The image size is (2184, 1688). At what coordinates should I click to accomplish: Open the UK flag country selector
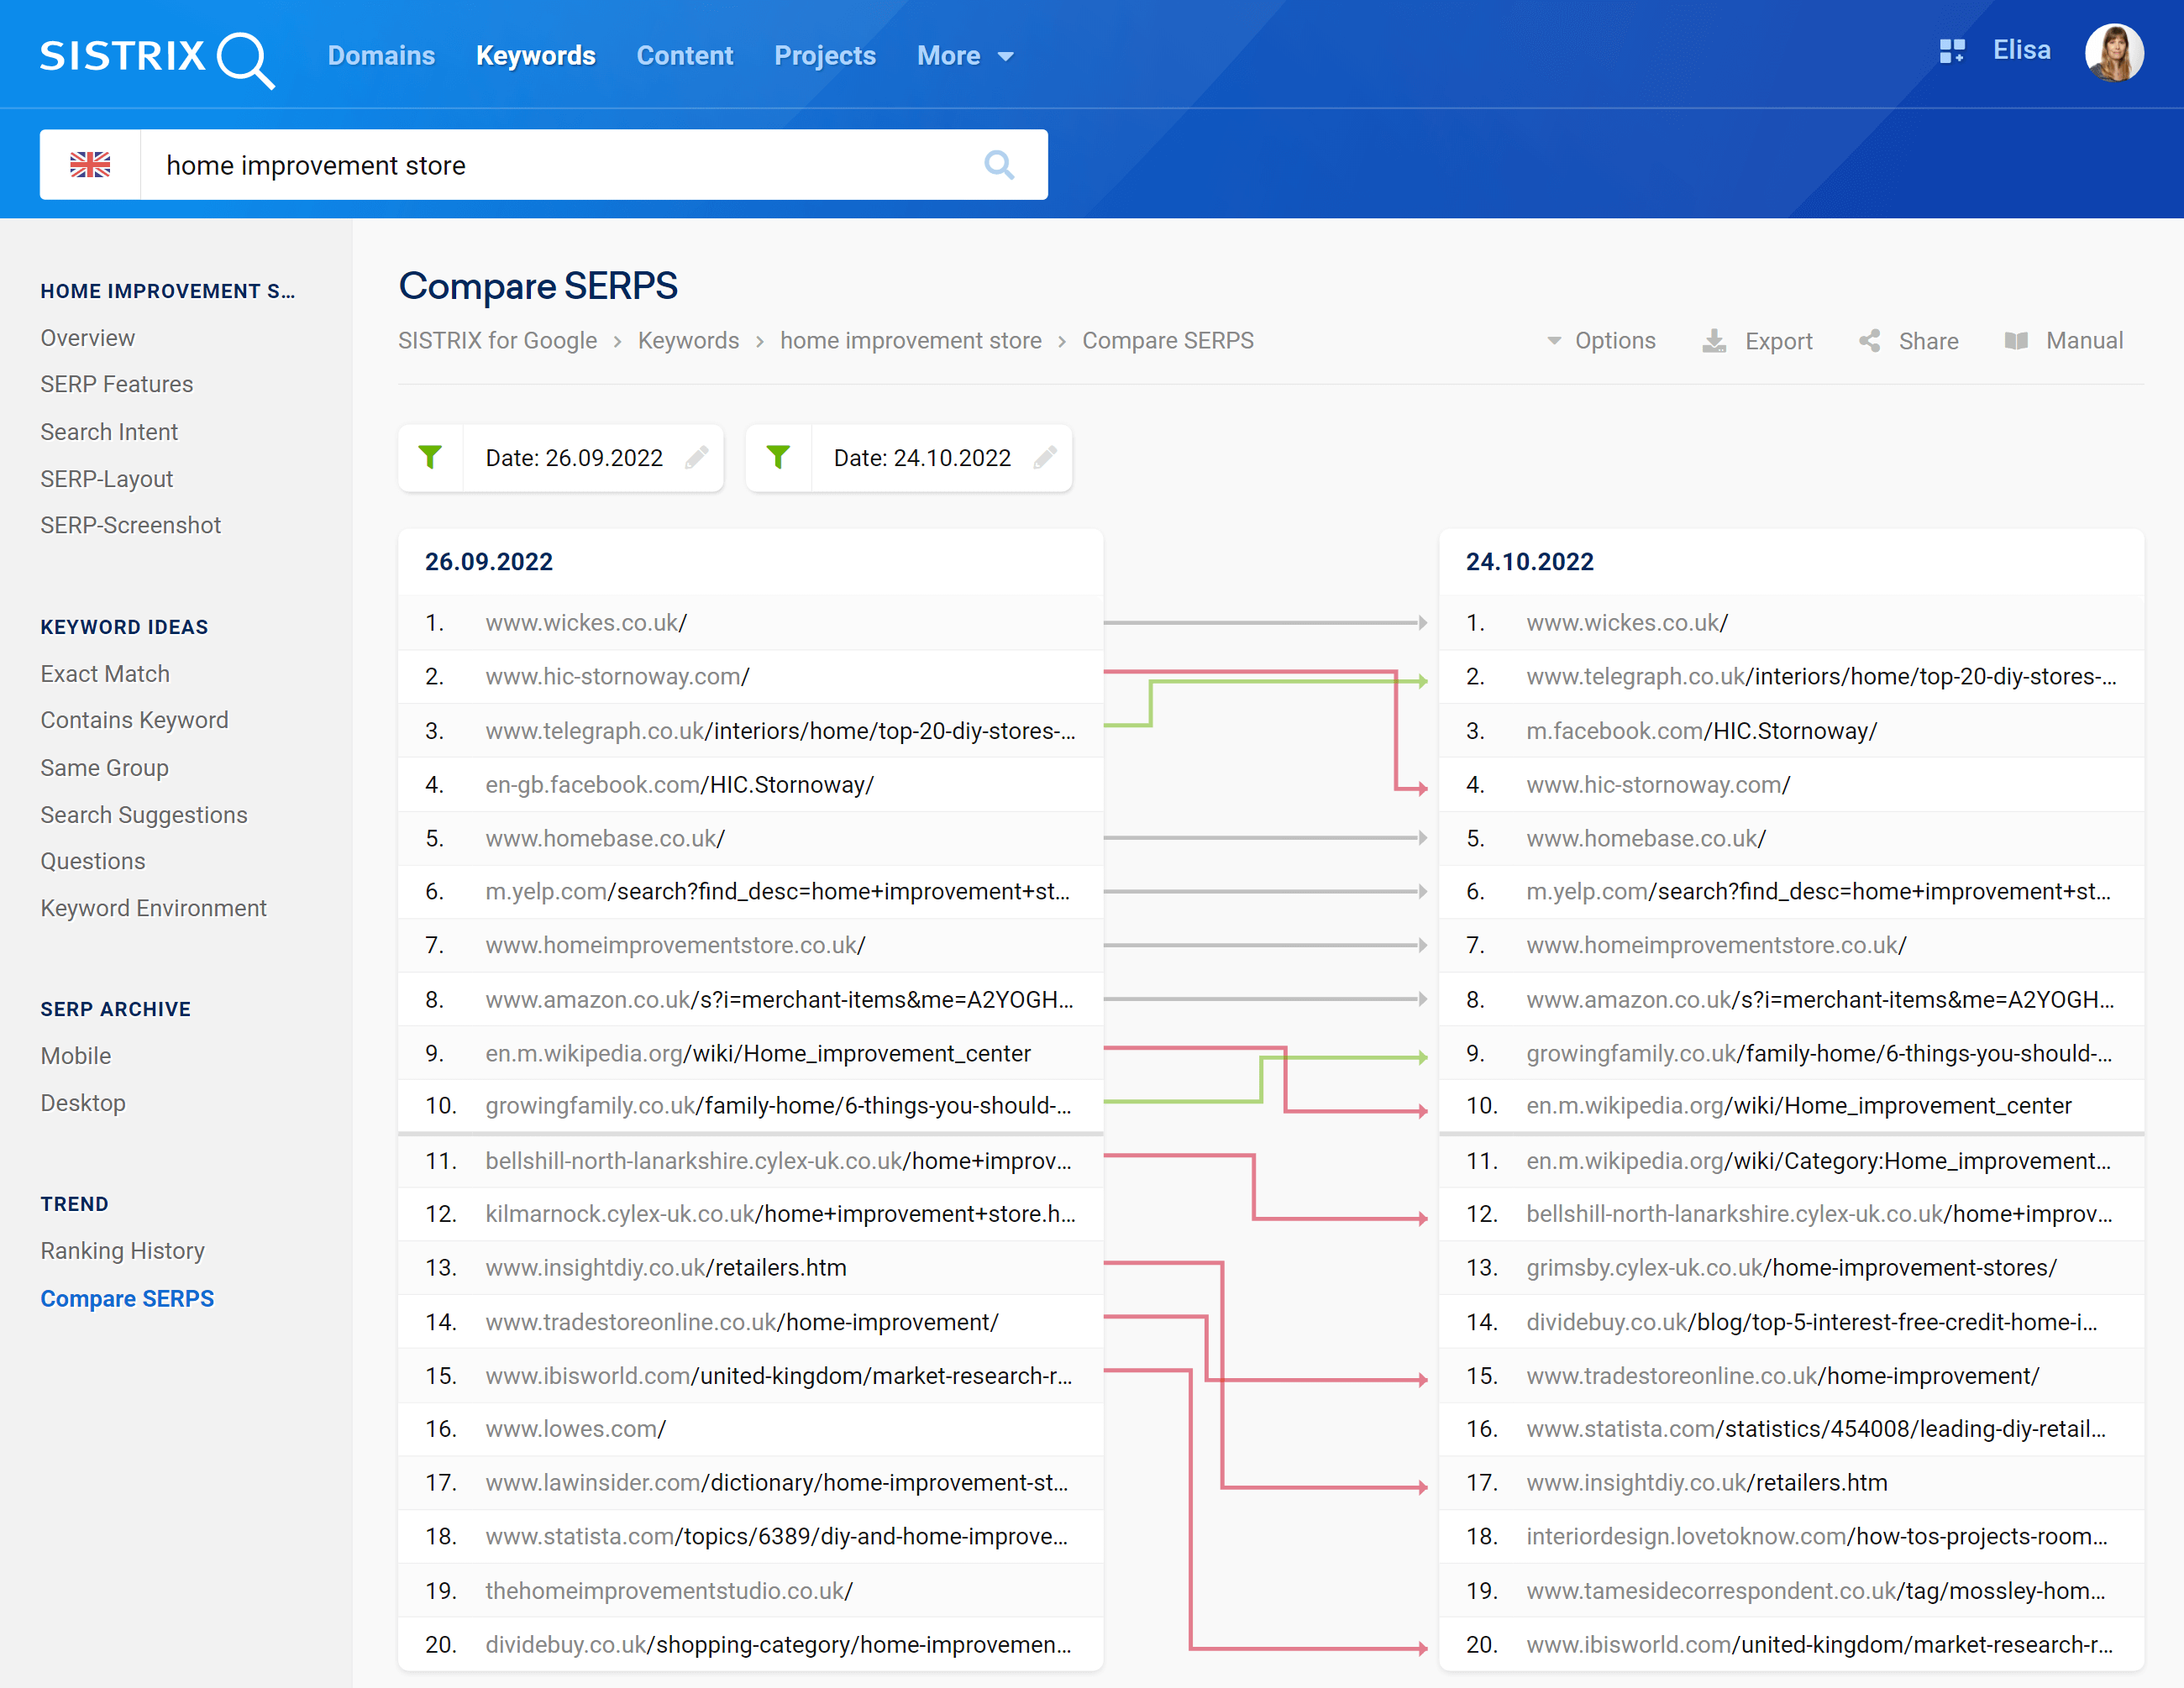point(90,165)
